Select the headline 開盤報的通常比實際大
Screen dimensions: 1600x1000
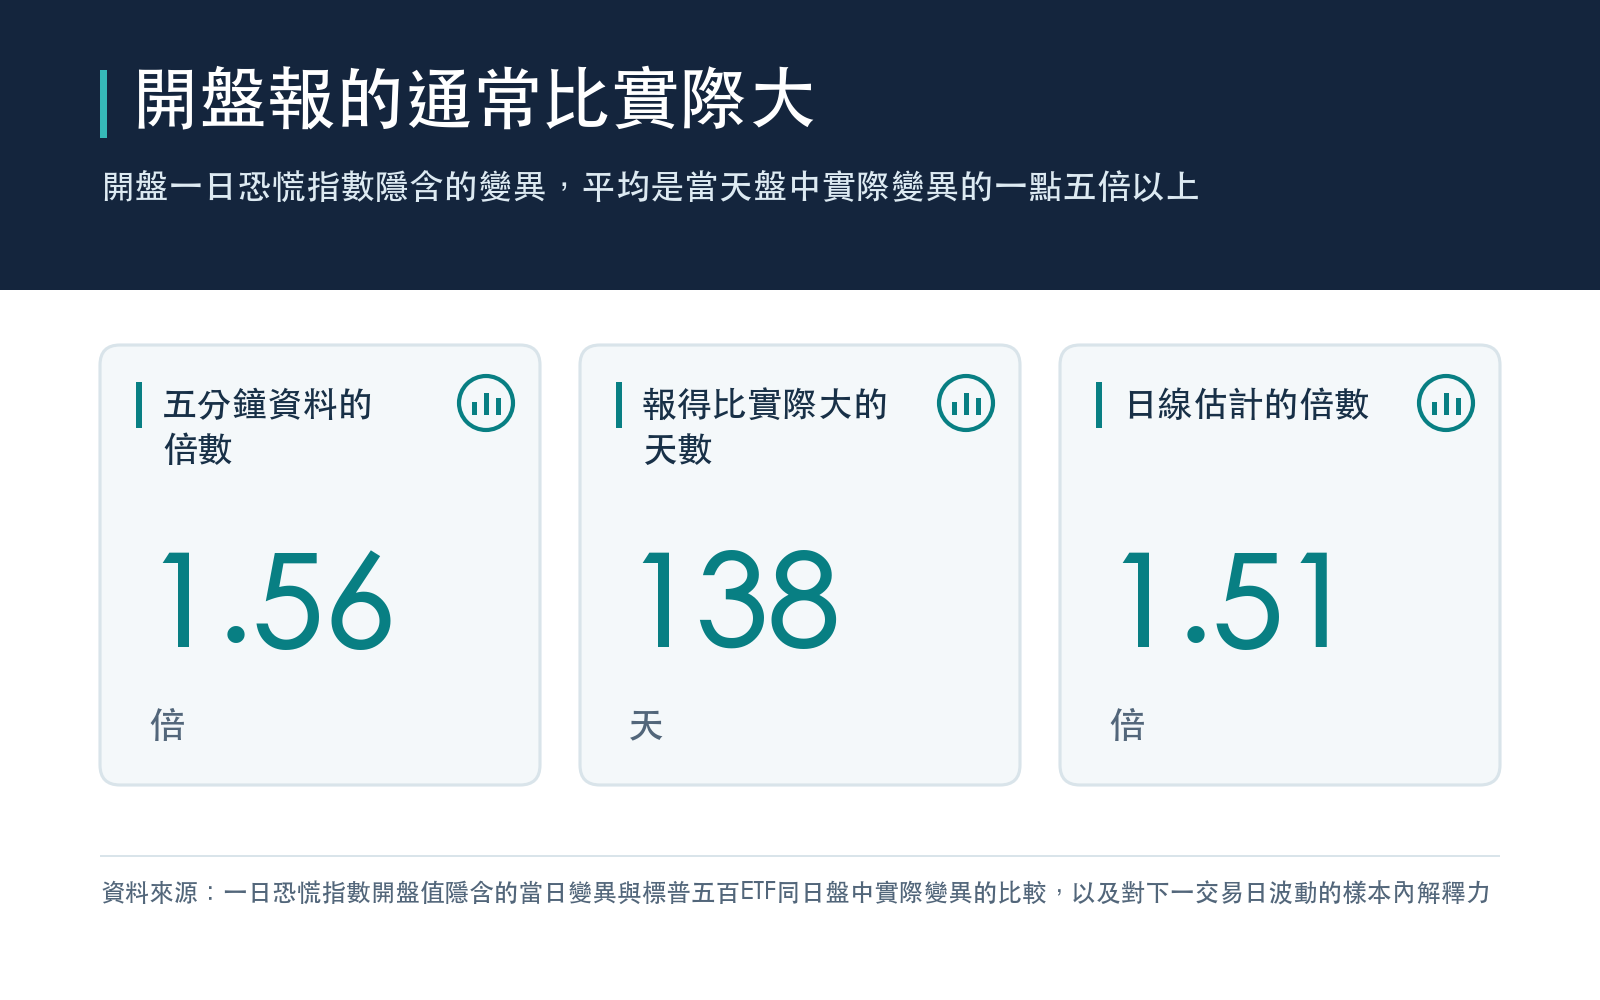475,99
